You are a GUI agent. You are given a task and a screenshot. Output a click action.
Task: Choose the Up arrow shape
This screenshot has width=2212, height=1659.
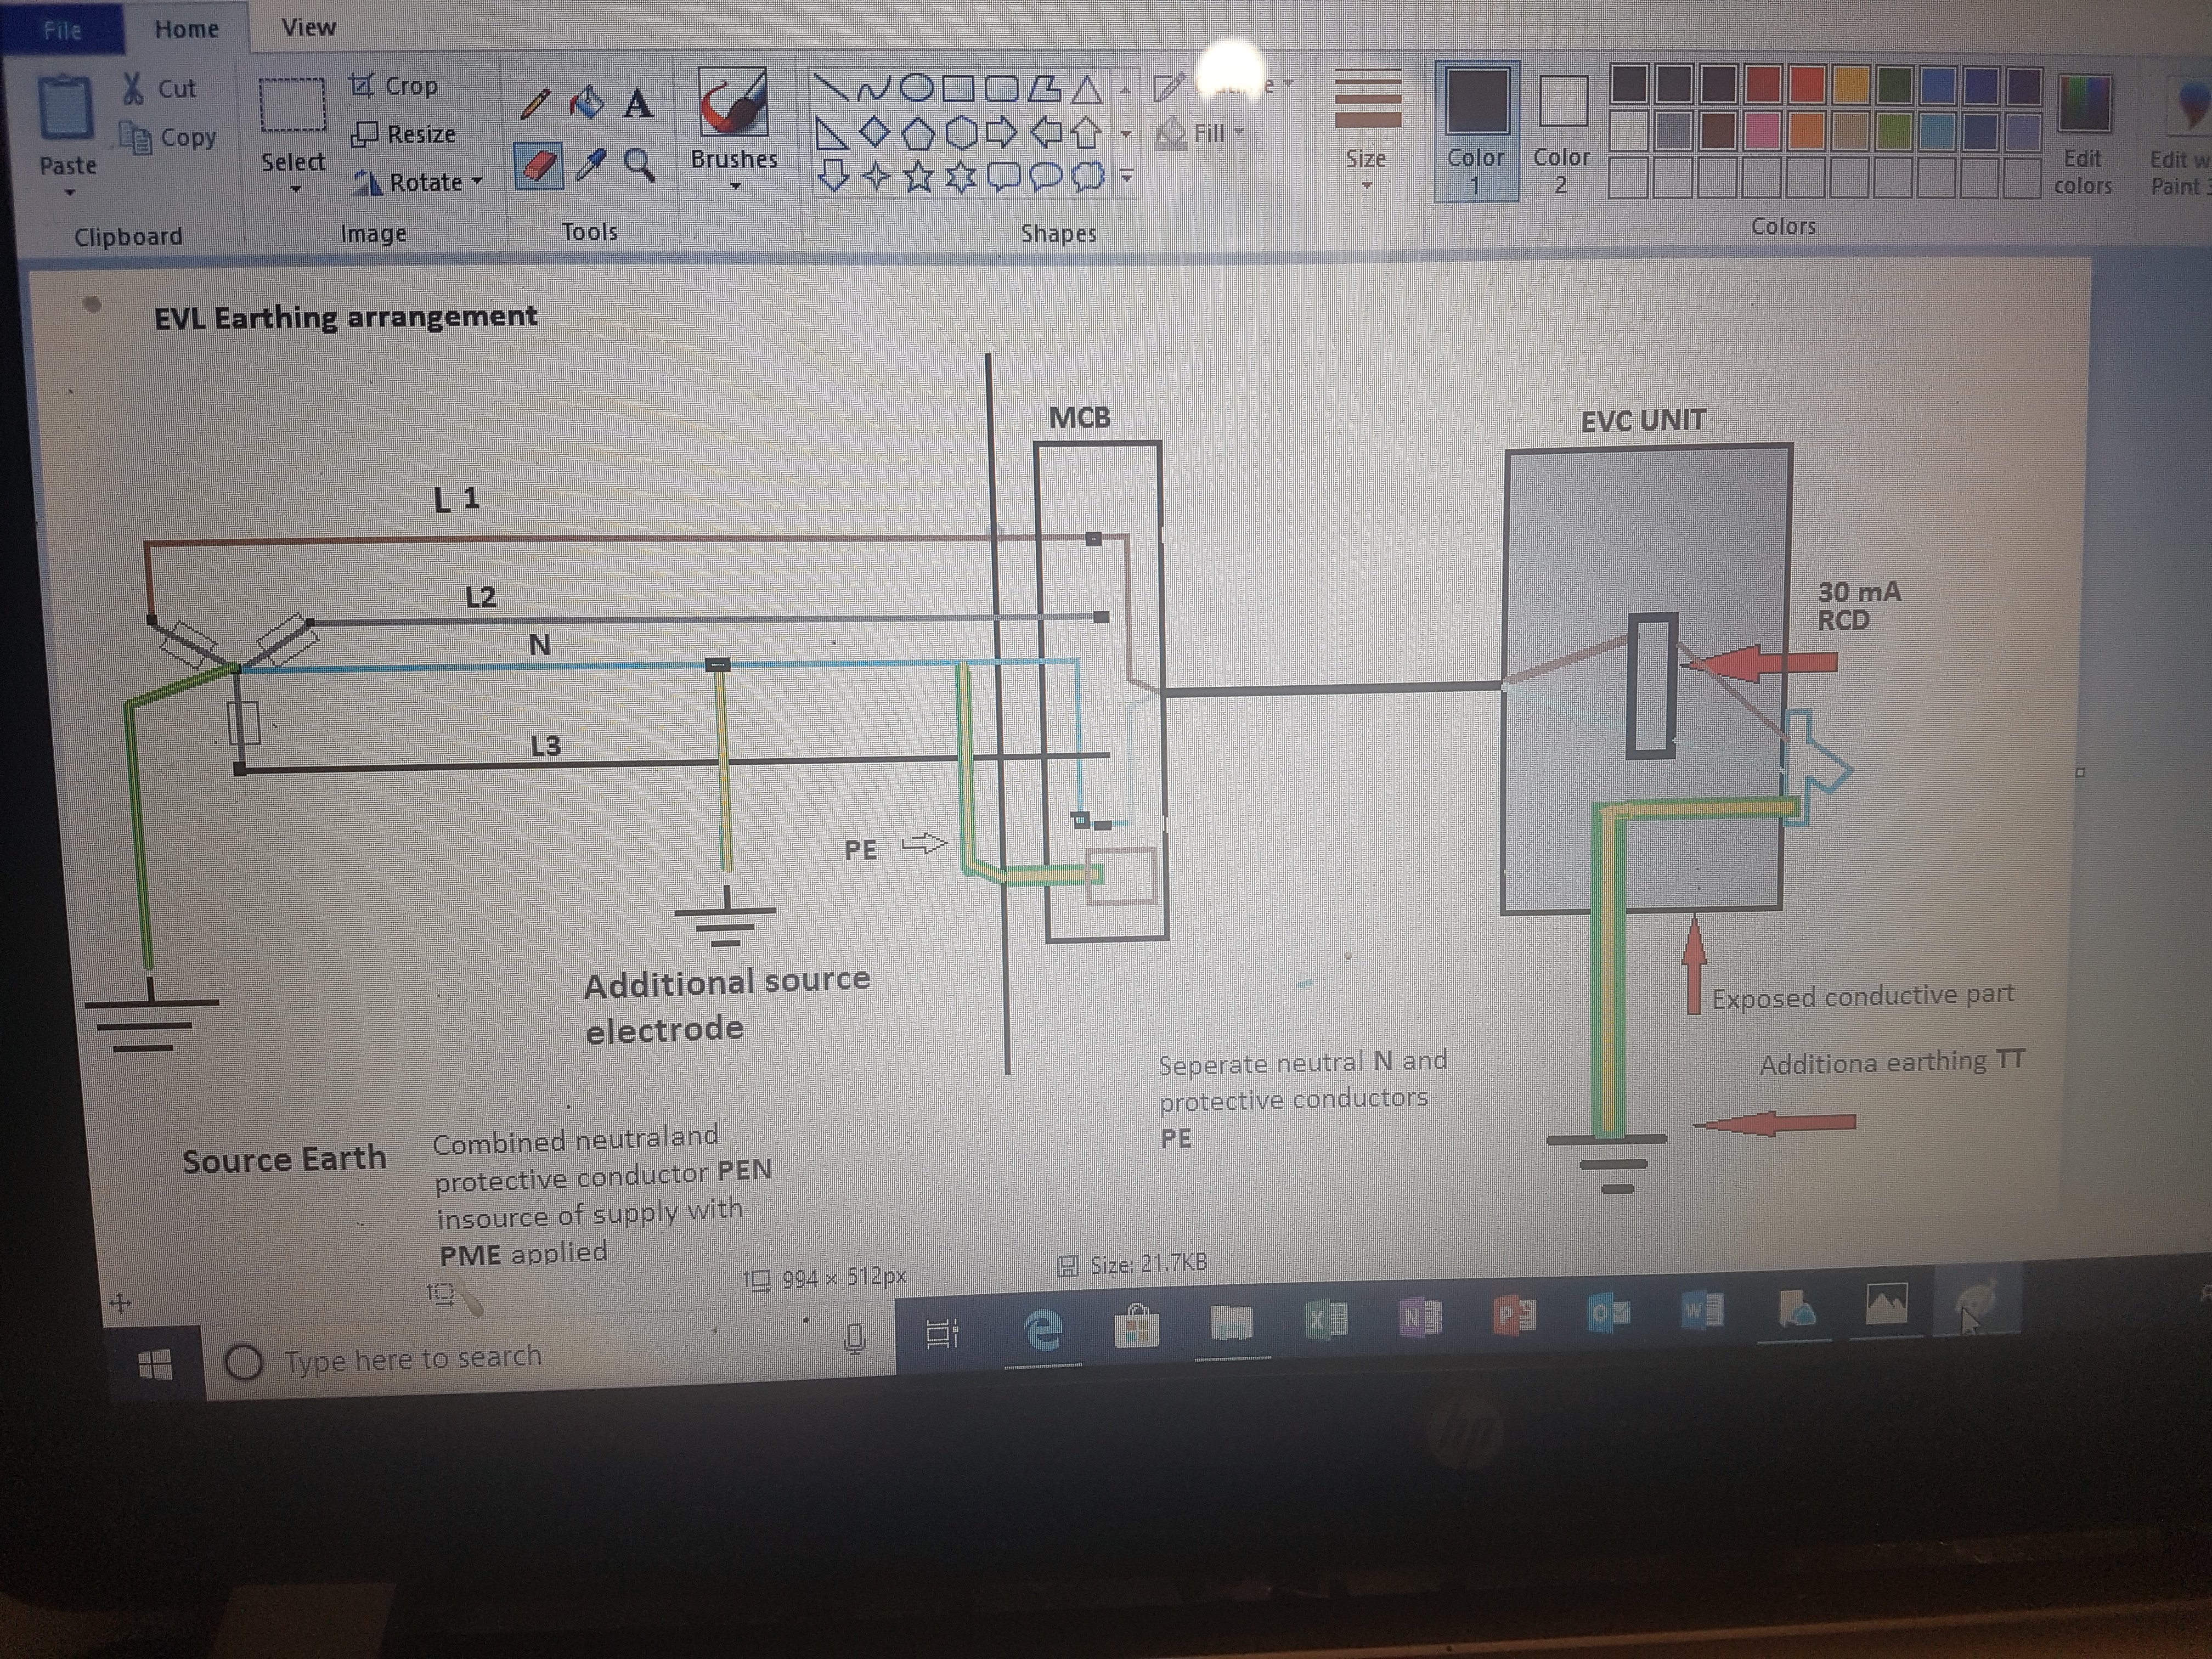click(x=1087, y=133)
